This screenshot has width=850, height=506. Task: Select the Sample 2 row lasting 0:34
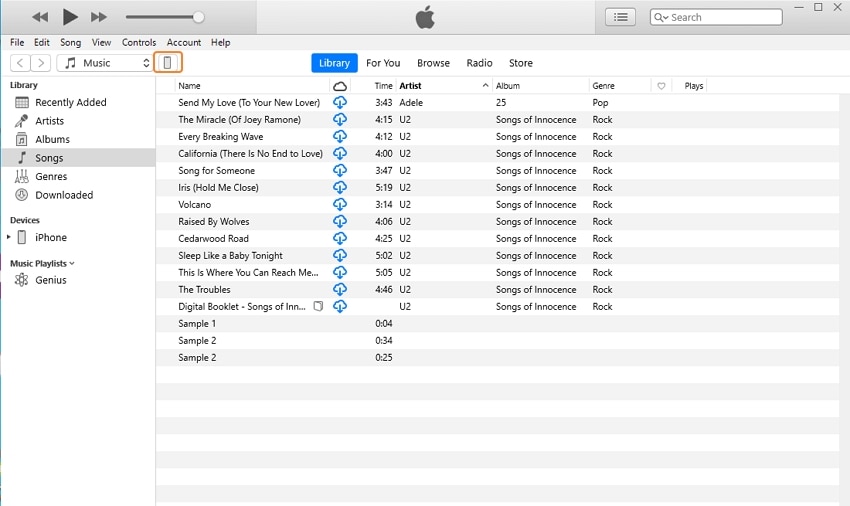498,341
